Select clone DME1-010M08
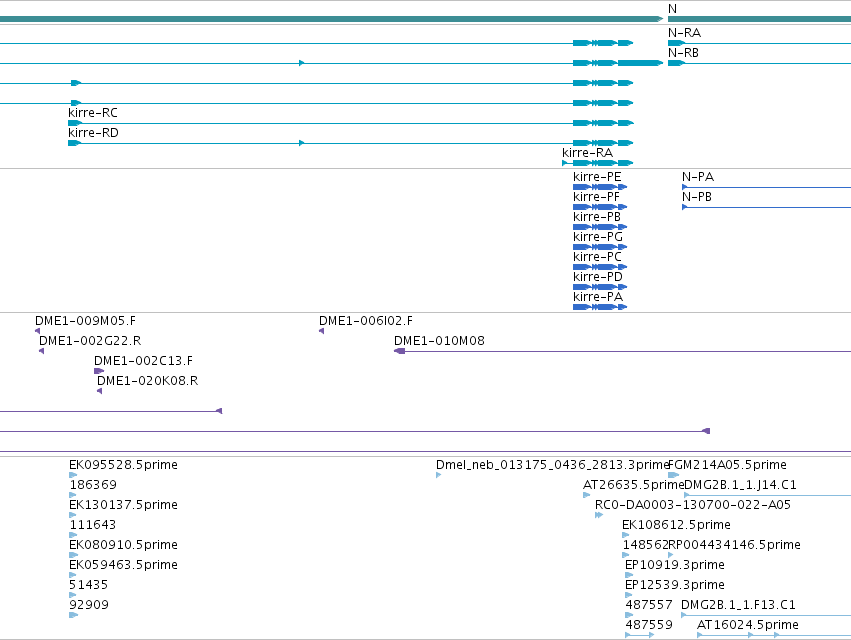This screenshot has height=640, width=851. pos(439,341)
